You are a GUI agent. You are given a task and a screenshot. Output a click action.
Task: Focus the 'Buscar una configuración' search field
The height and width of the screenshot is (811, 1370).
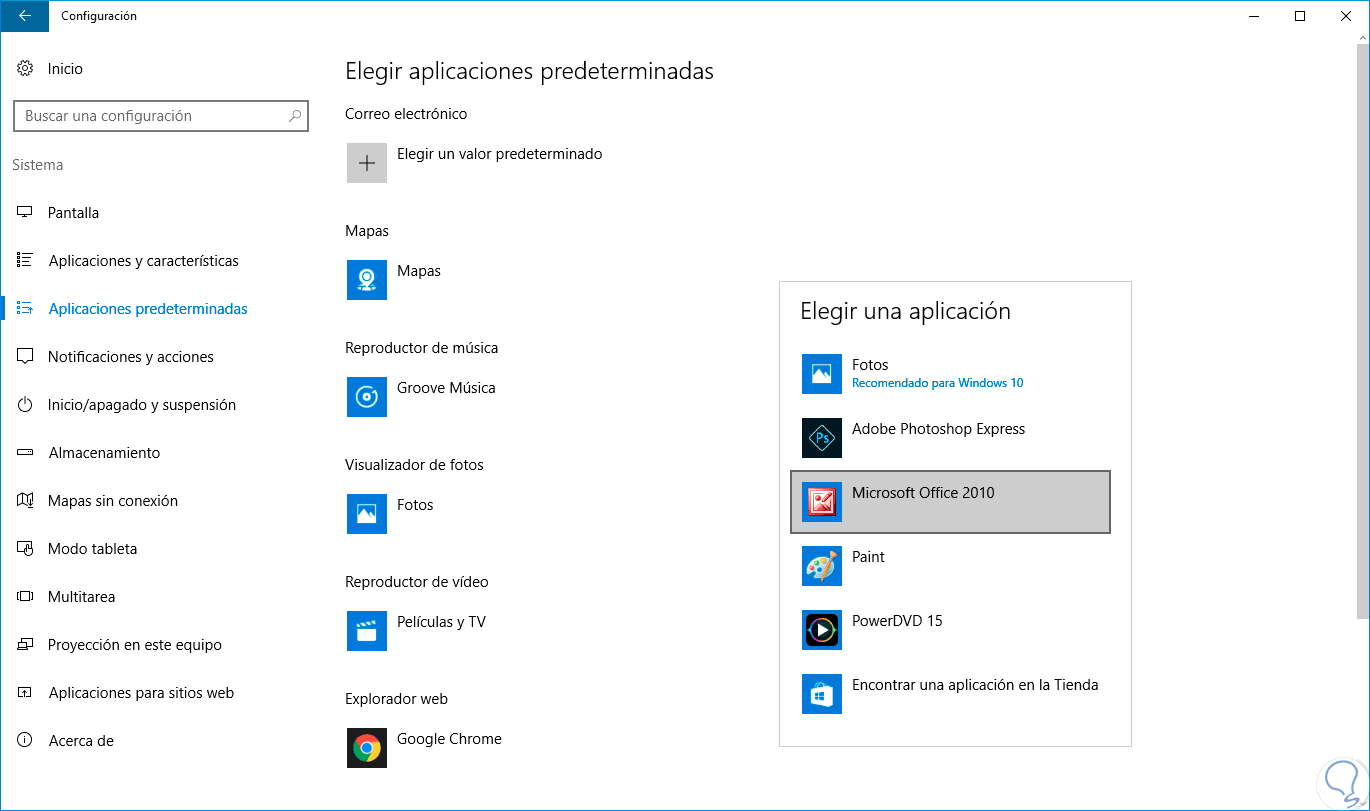pyautogui.click(x=161, y=116)
